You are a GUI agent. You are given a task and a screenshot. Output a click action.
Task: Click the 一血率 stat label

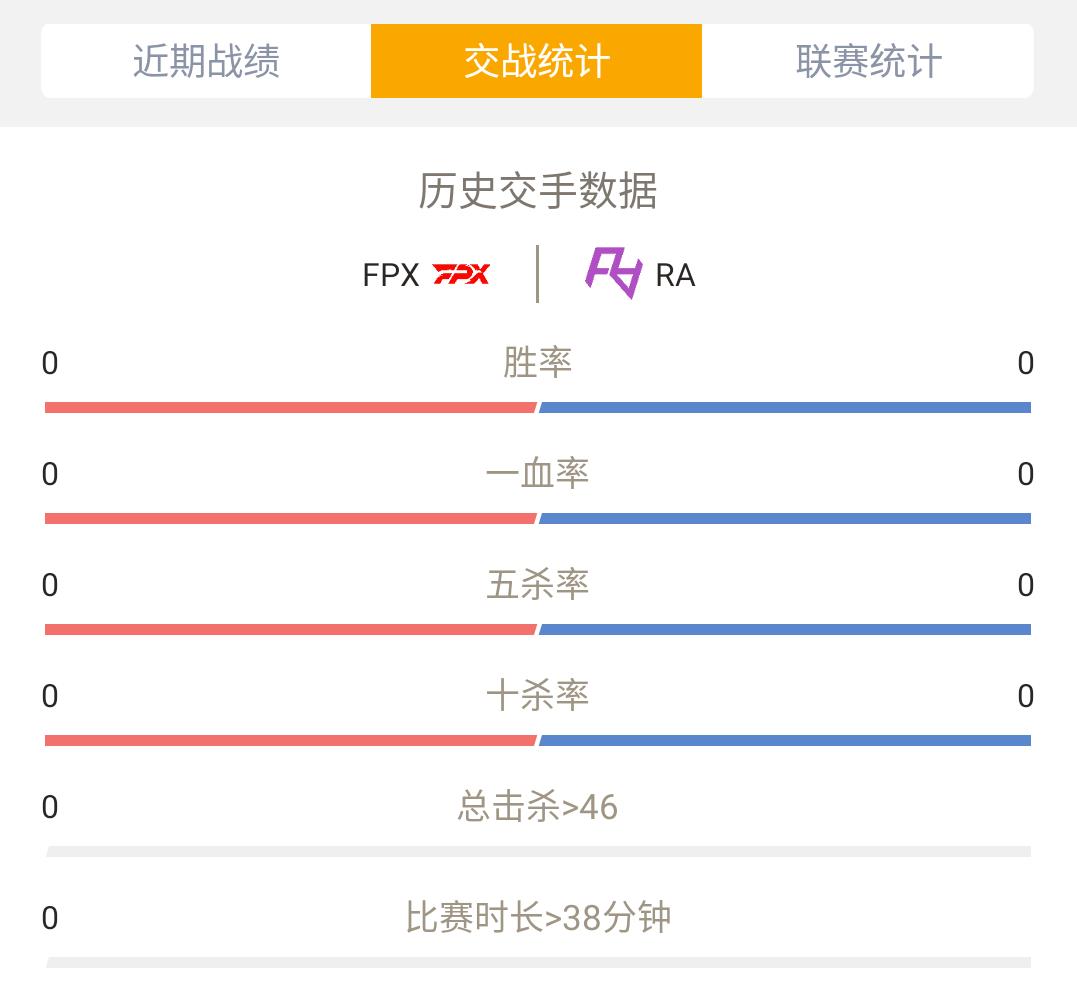(538, 473)
